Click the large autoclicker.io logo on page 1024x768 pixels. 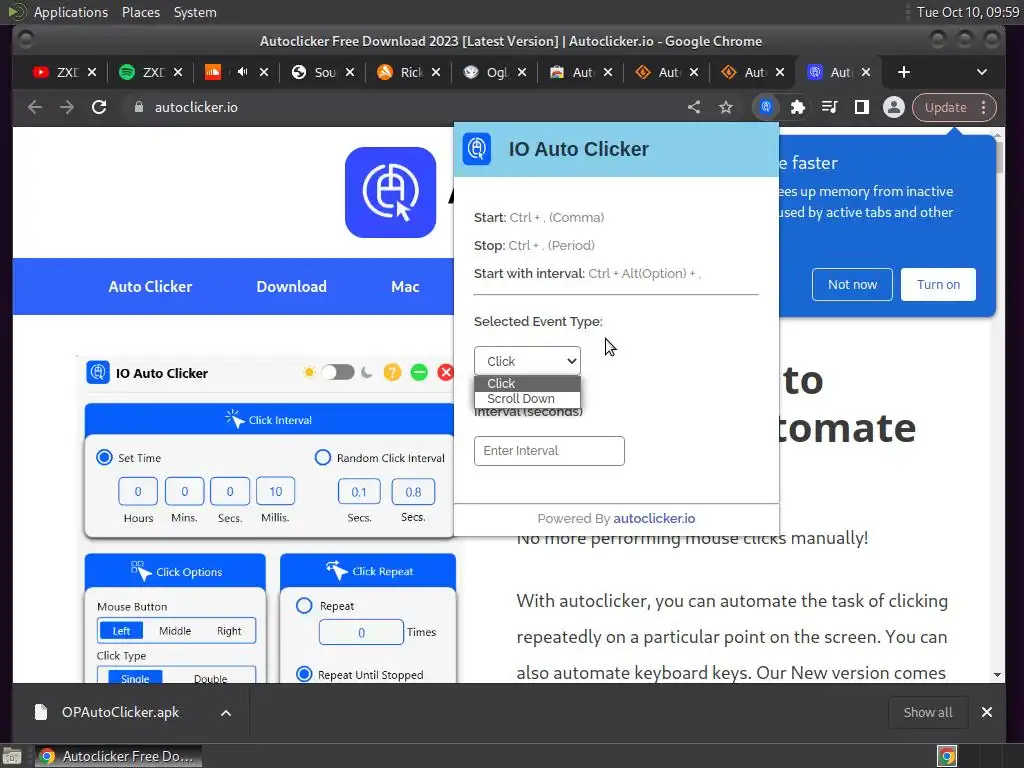click(391, 192)
